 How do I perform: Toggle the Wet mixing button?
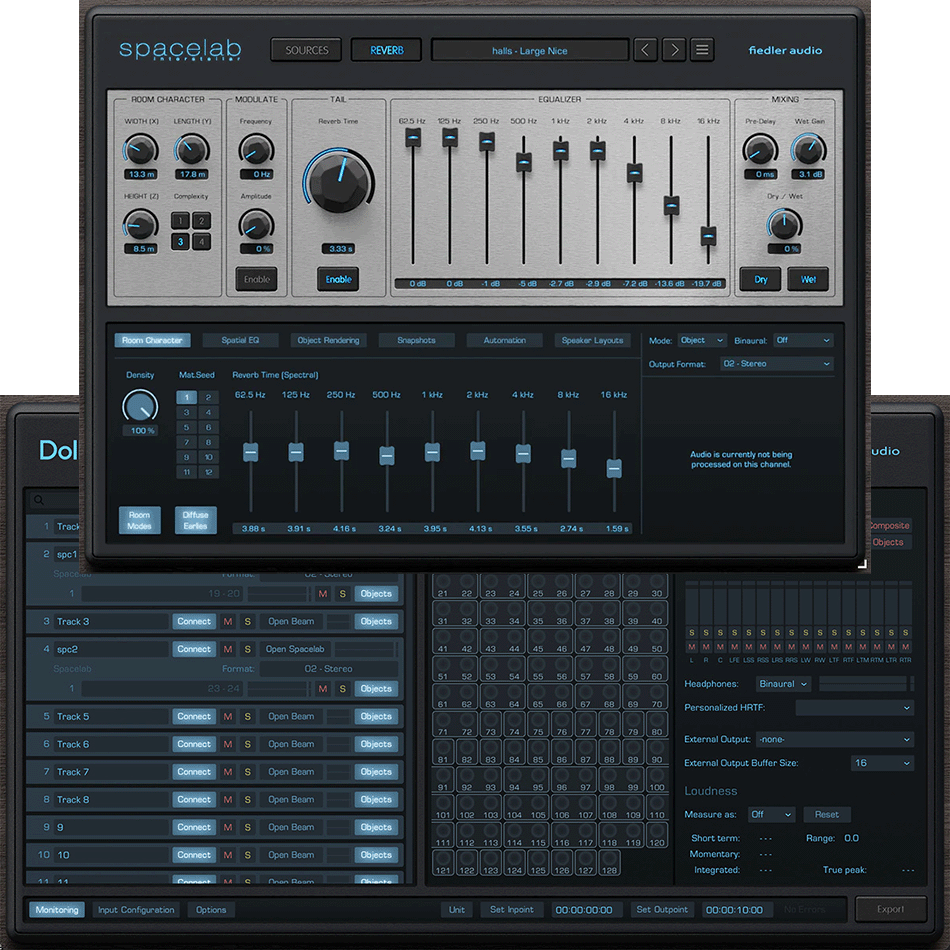[x=808, y=279]
